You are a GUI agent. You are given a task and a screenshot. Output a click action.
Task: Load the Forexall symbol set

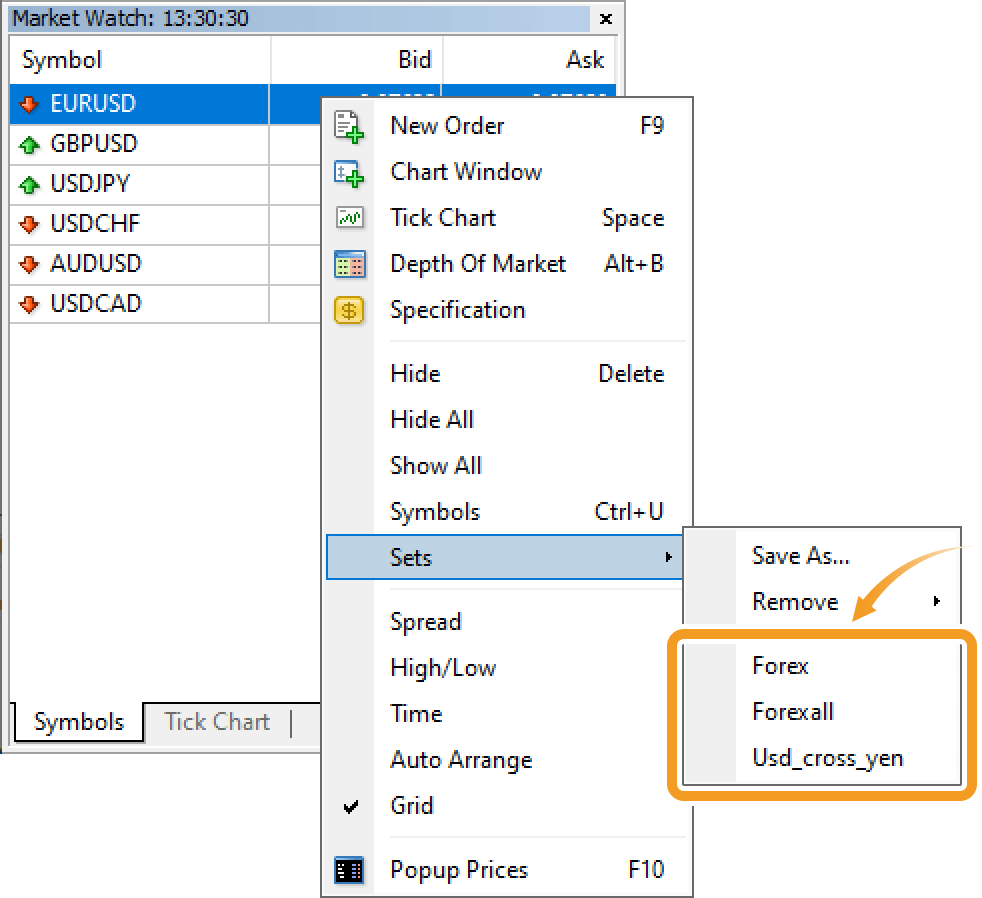pyautogui.click(x=822, y=712)
